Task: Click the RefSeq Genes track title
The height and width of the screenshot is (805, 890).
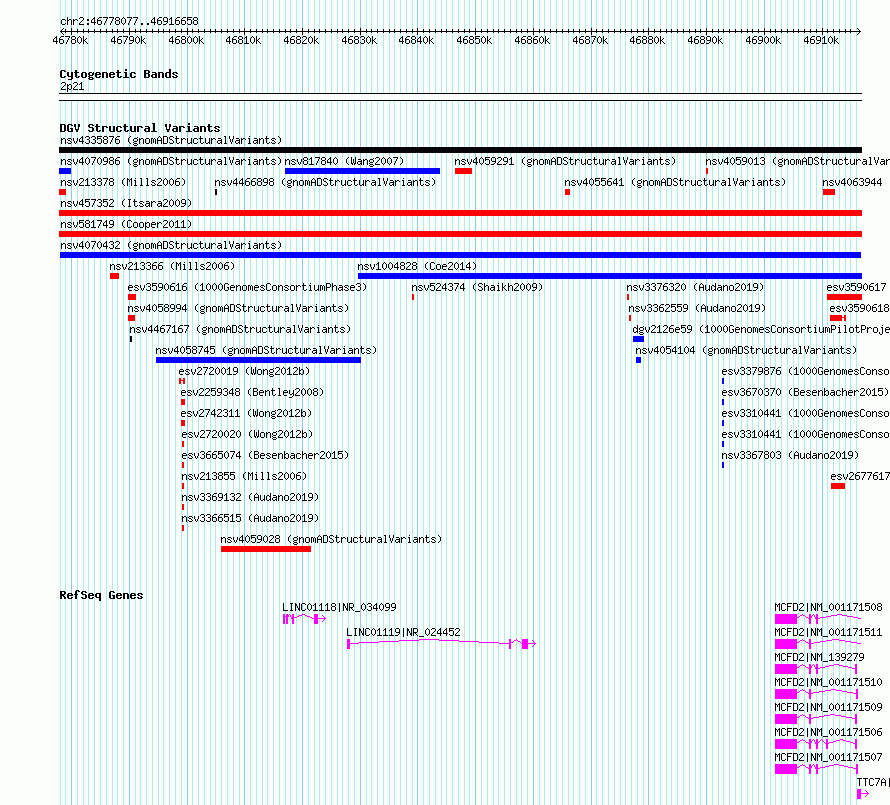Action: [x=101, y=595]
